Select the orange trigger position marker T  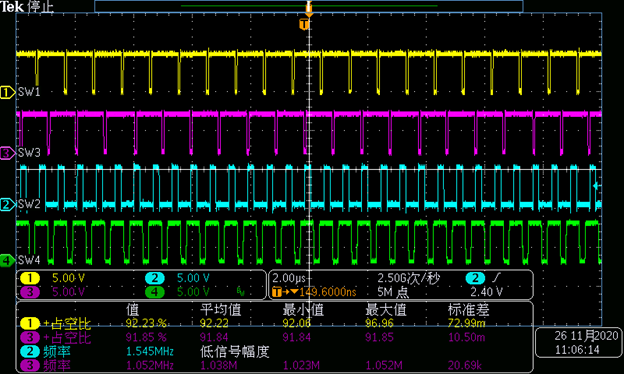pos(304,25)
